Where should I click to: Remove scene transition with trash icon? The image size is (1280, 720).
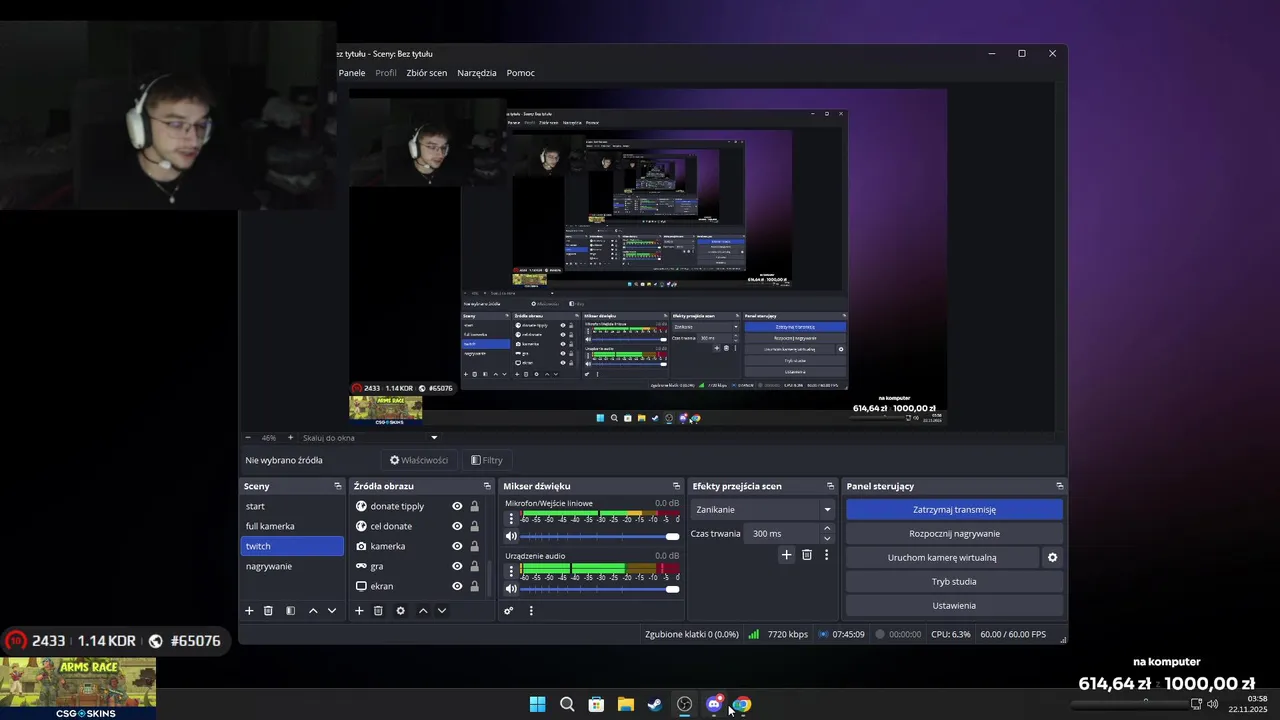pyautogui.click(x=807, y=555)
